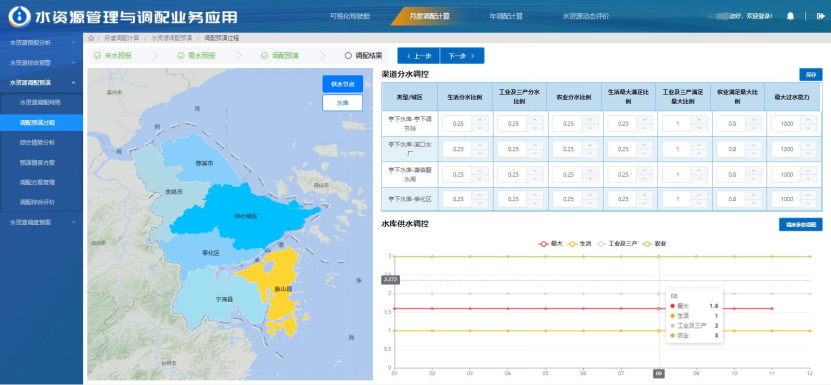Toggle the 农业 legend series
The width and height of the screenshot is (831, 385).
pyautogui.click(x=654, y=244)
